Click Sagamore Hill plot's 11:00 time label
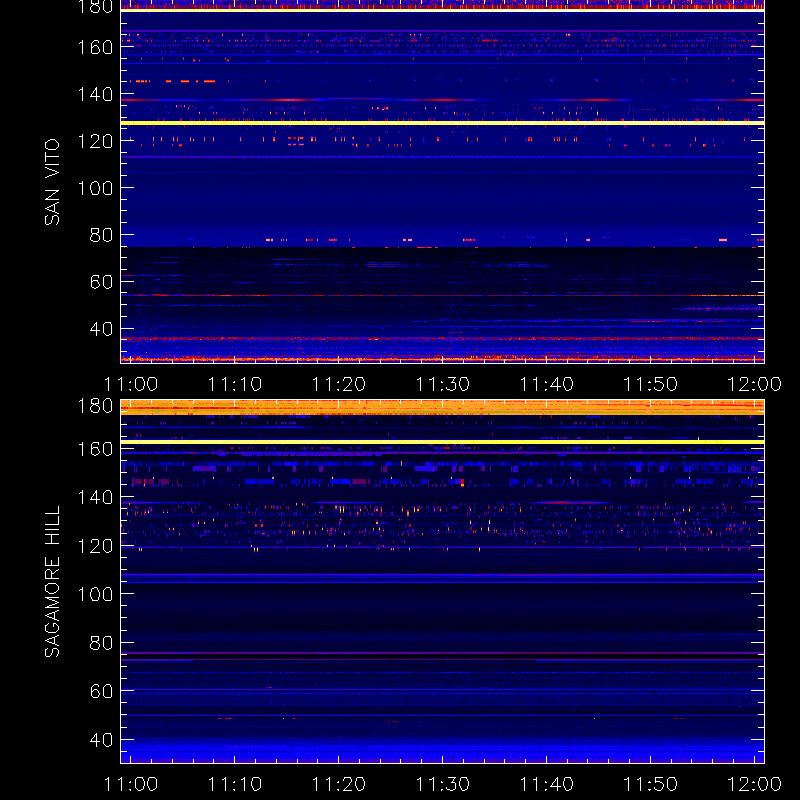This screenshot has height=800, width=800. click(x=131, y=784)
